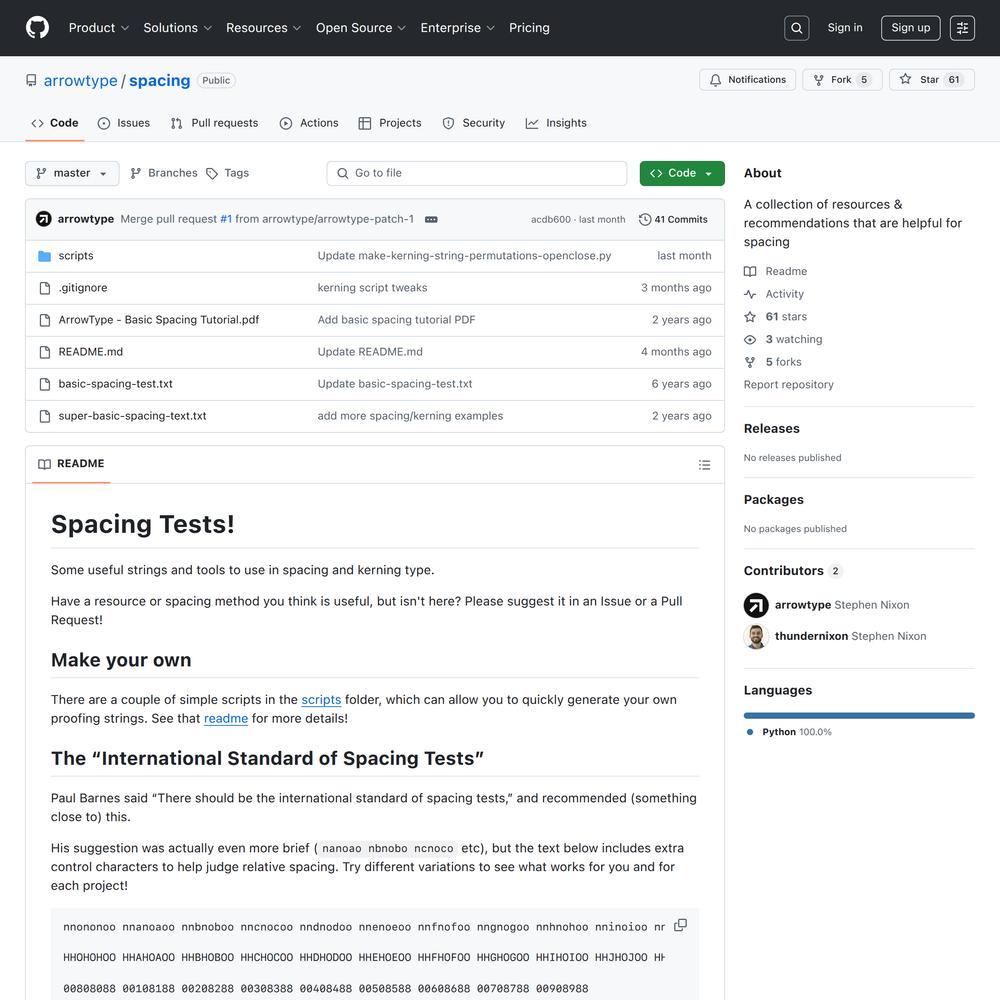Switch to the Pull requests tab

214,123
